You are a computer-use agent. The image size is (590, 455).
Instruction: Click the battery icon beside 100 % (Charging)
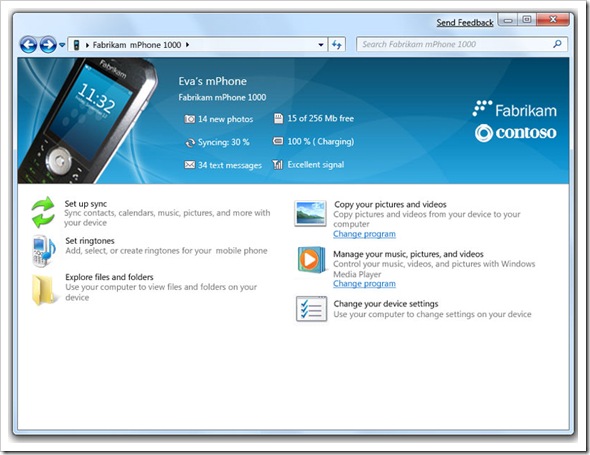coord(278,141)
